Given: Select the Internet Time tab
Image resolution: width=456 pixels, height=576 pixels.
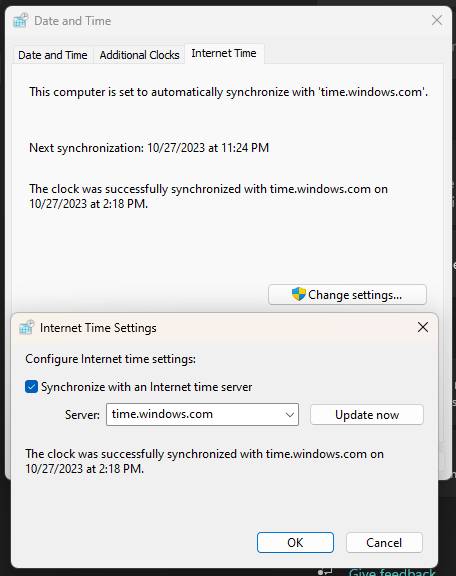Looking at the screenshot, I should 224,54.
